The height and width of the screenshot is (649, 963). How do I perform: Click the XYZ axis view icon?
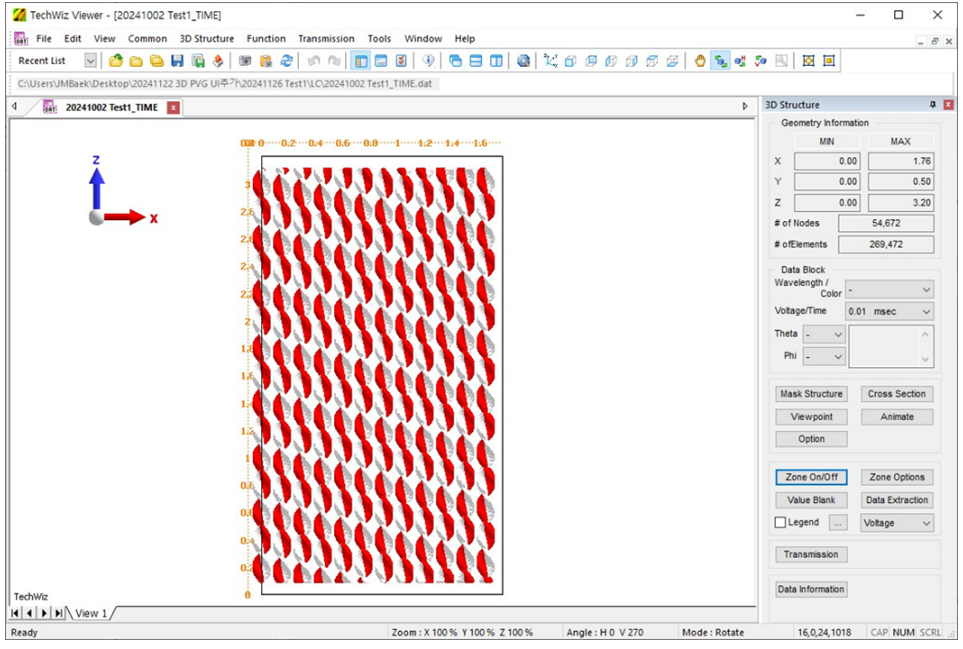click(550, 61)
